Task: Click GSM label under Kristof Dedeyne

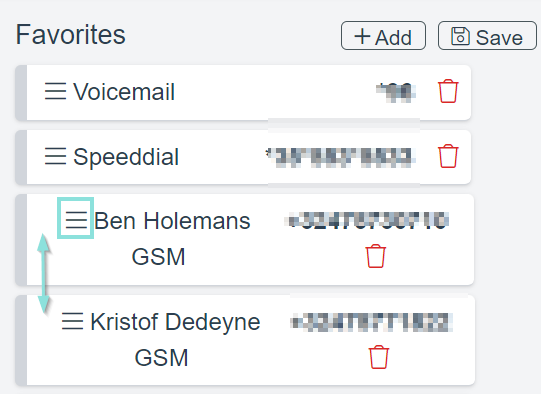Action: (161, 357)
